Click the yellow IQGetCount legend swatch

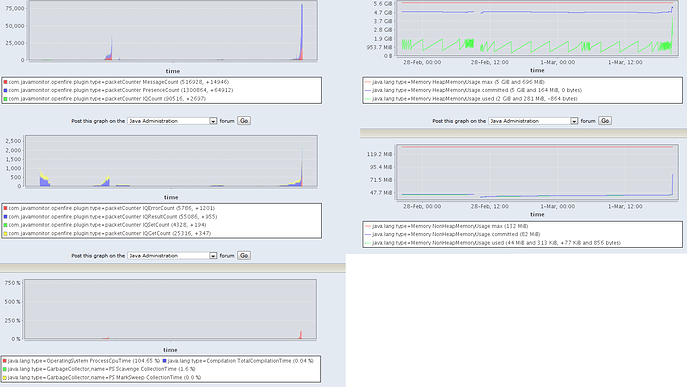(5, 234)
